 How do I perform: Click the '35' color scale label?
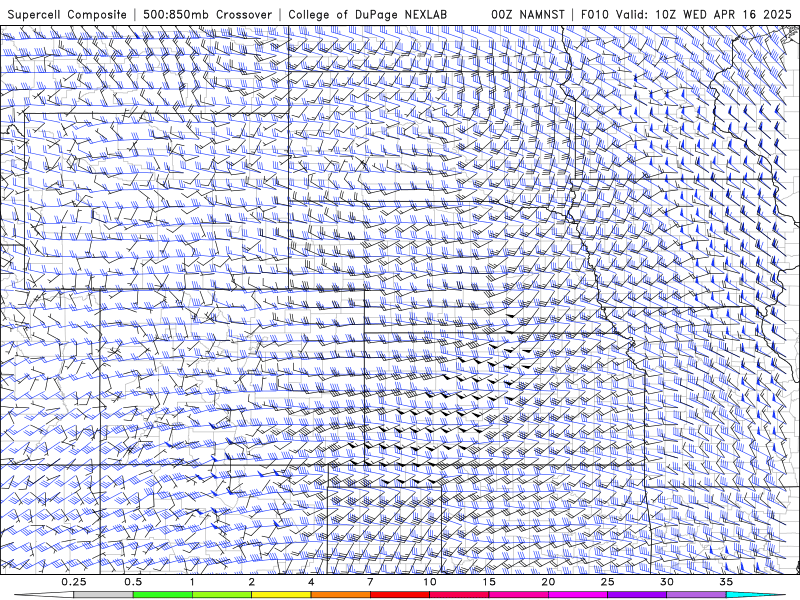click(x=726, y=582)
